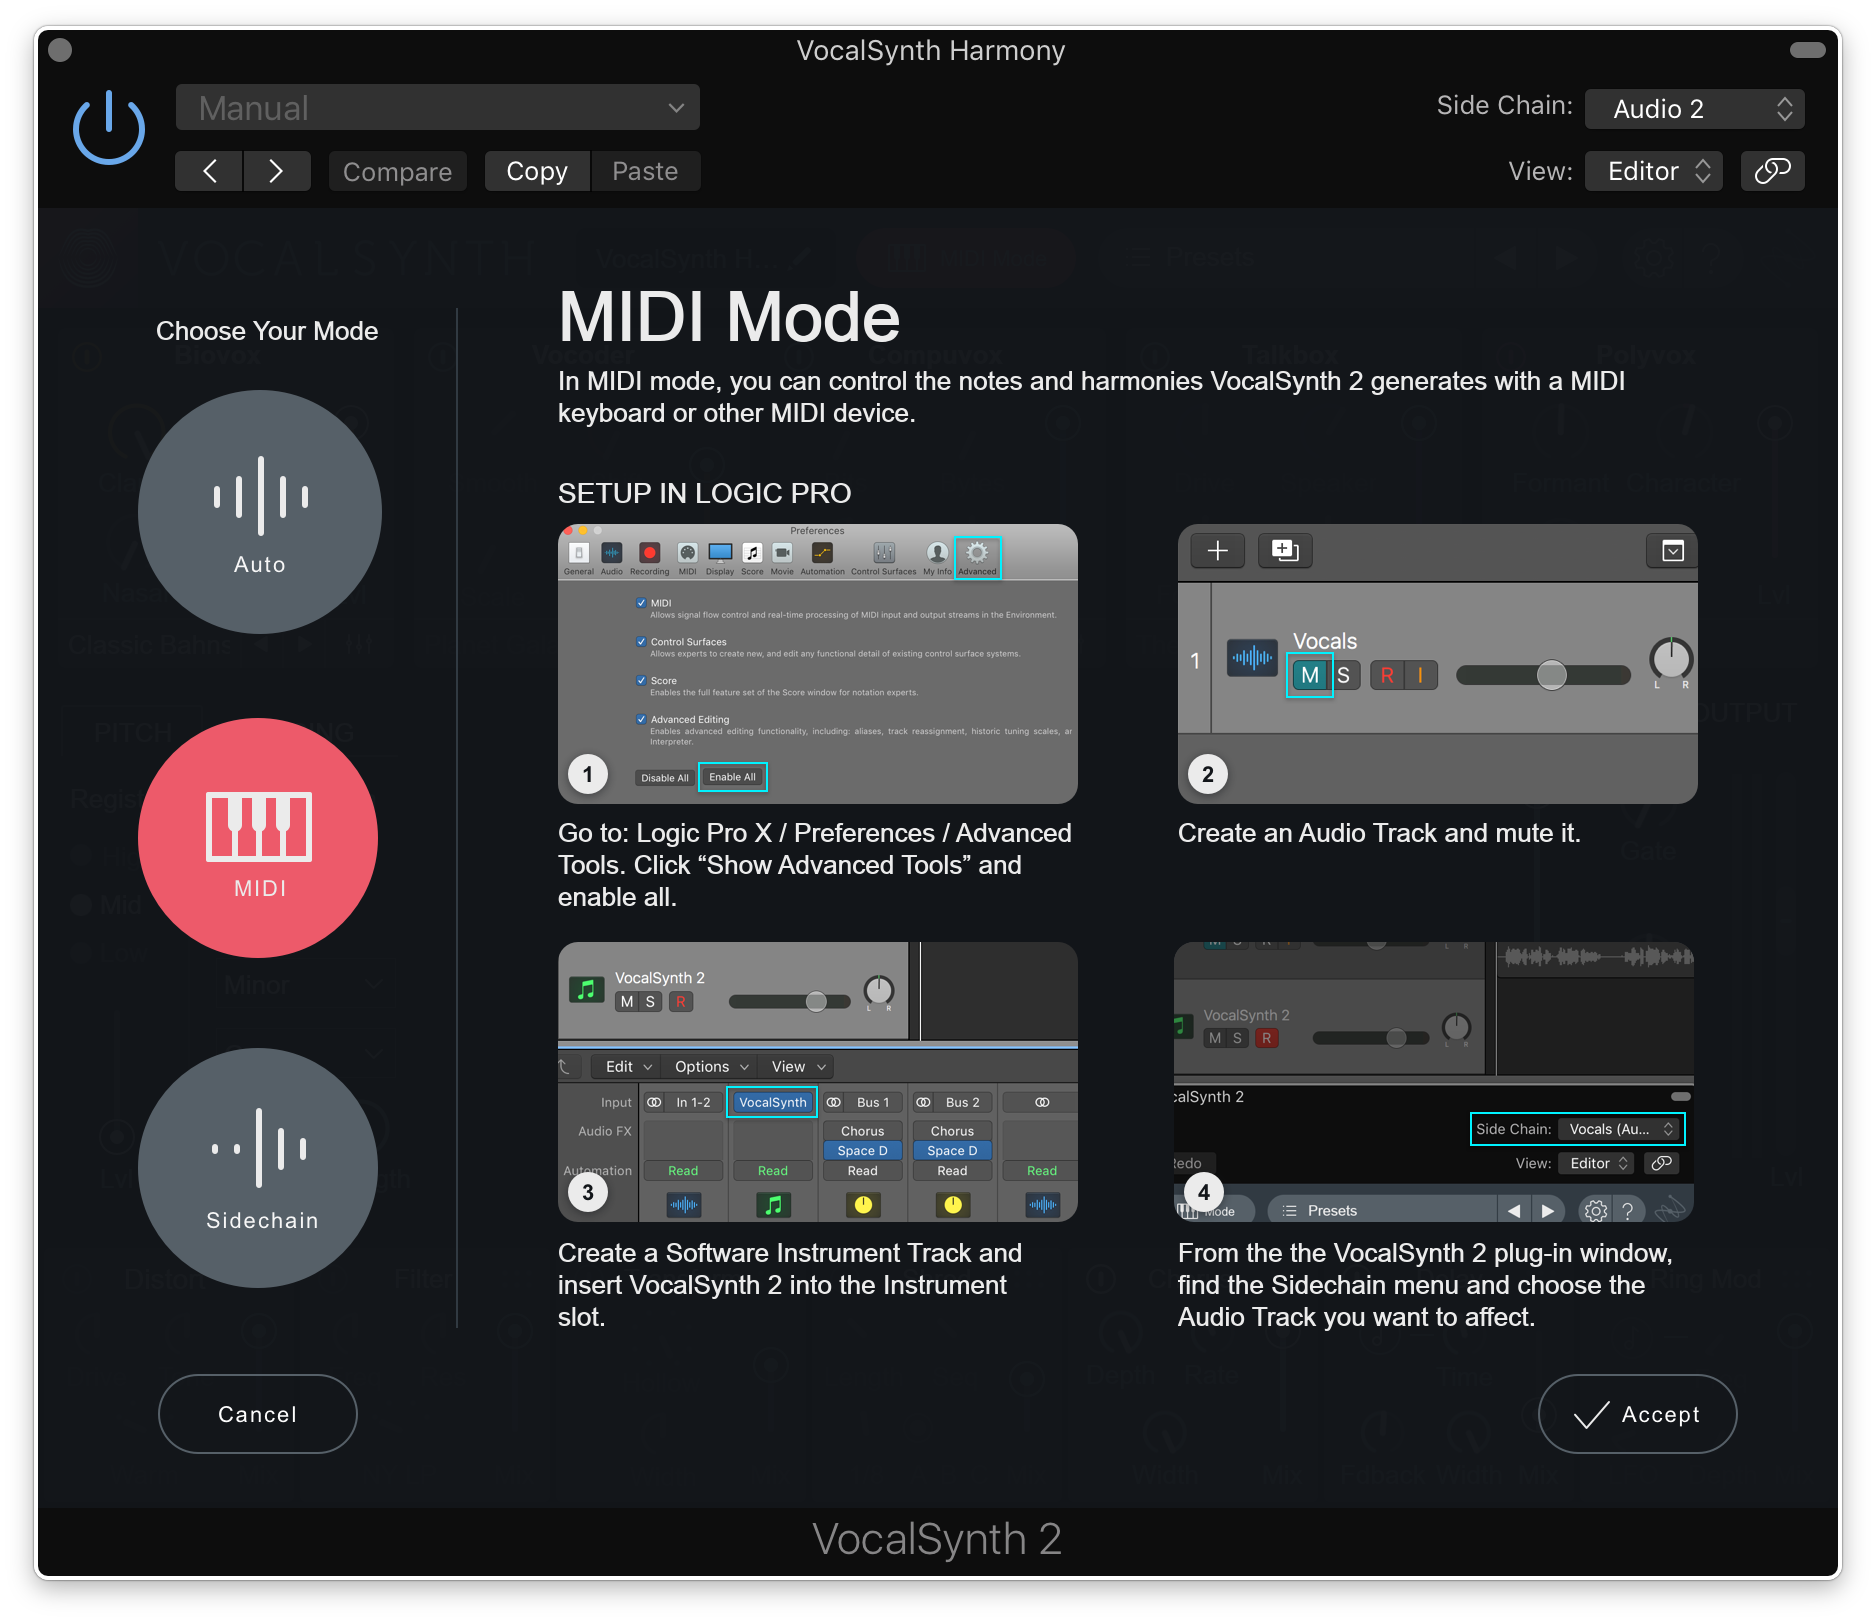Click the VocalSynth Harmony window title
This screenshot has height=1622, width=1876.
coord(931,50)
